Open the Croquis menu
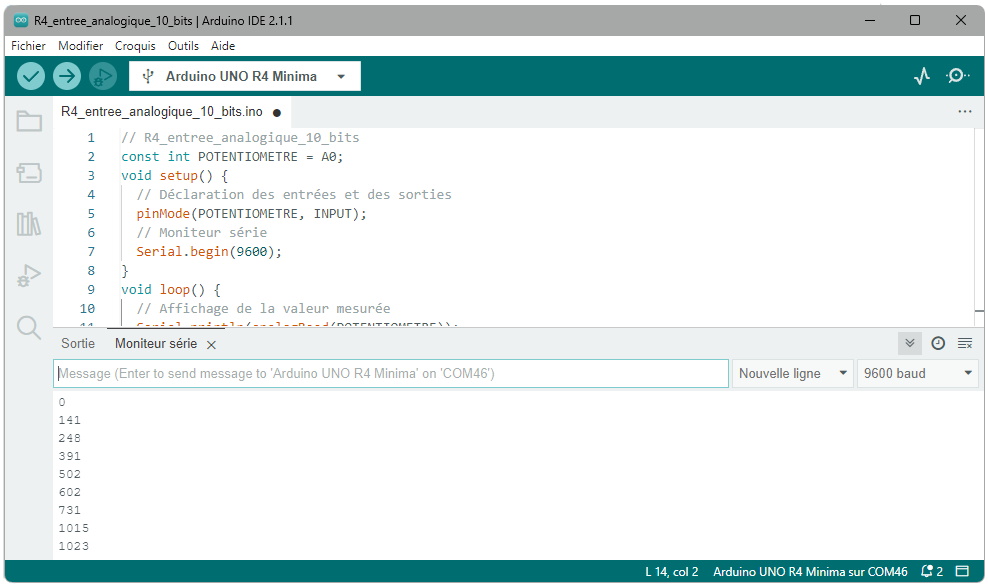Screen dimensions: 988x588 pos(135,46)
